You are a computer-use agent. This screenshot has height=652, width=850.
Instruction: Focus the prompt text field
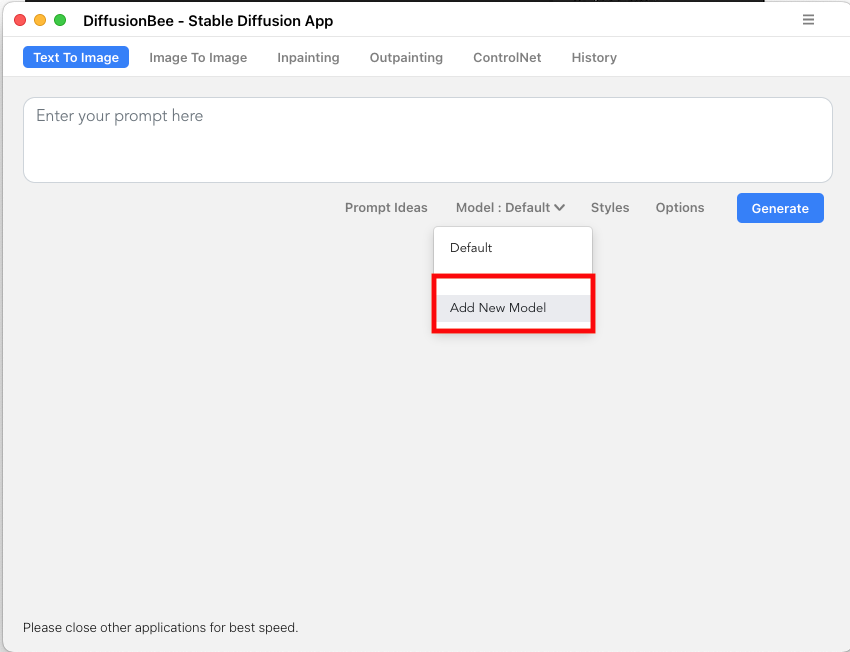pos(428,140)
